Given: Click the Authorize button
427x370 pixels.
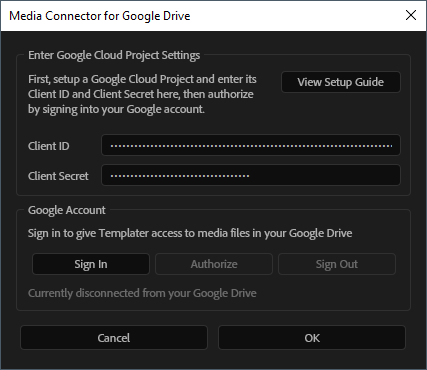Looking at the screenshot, I should click(x=214, y=264).
